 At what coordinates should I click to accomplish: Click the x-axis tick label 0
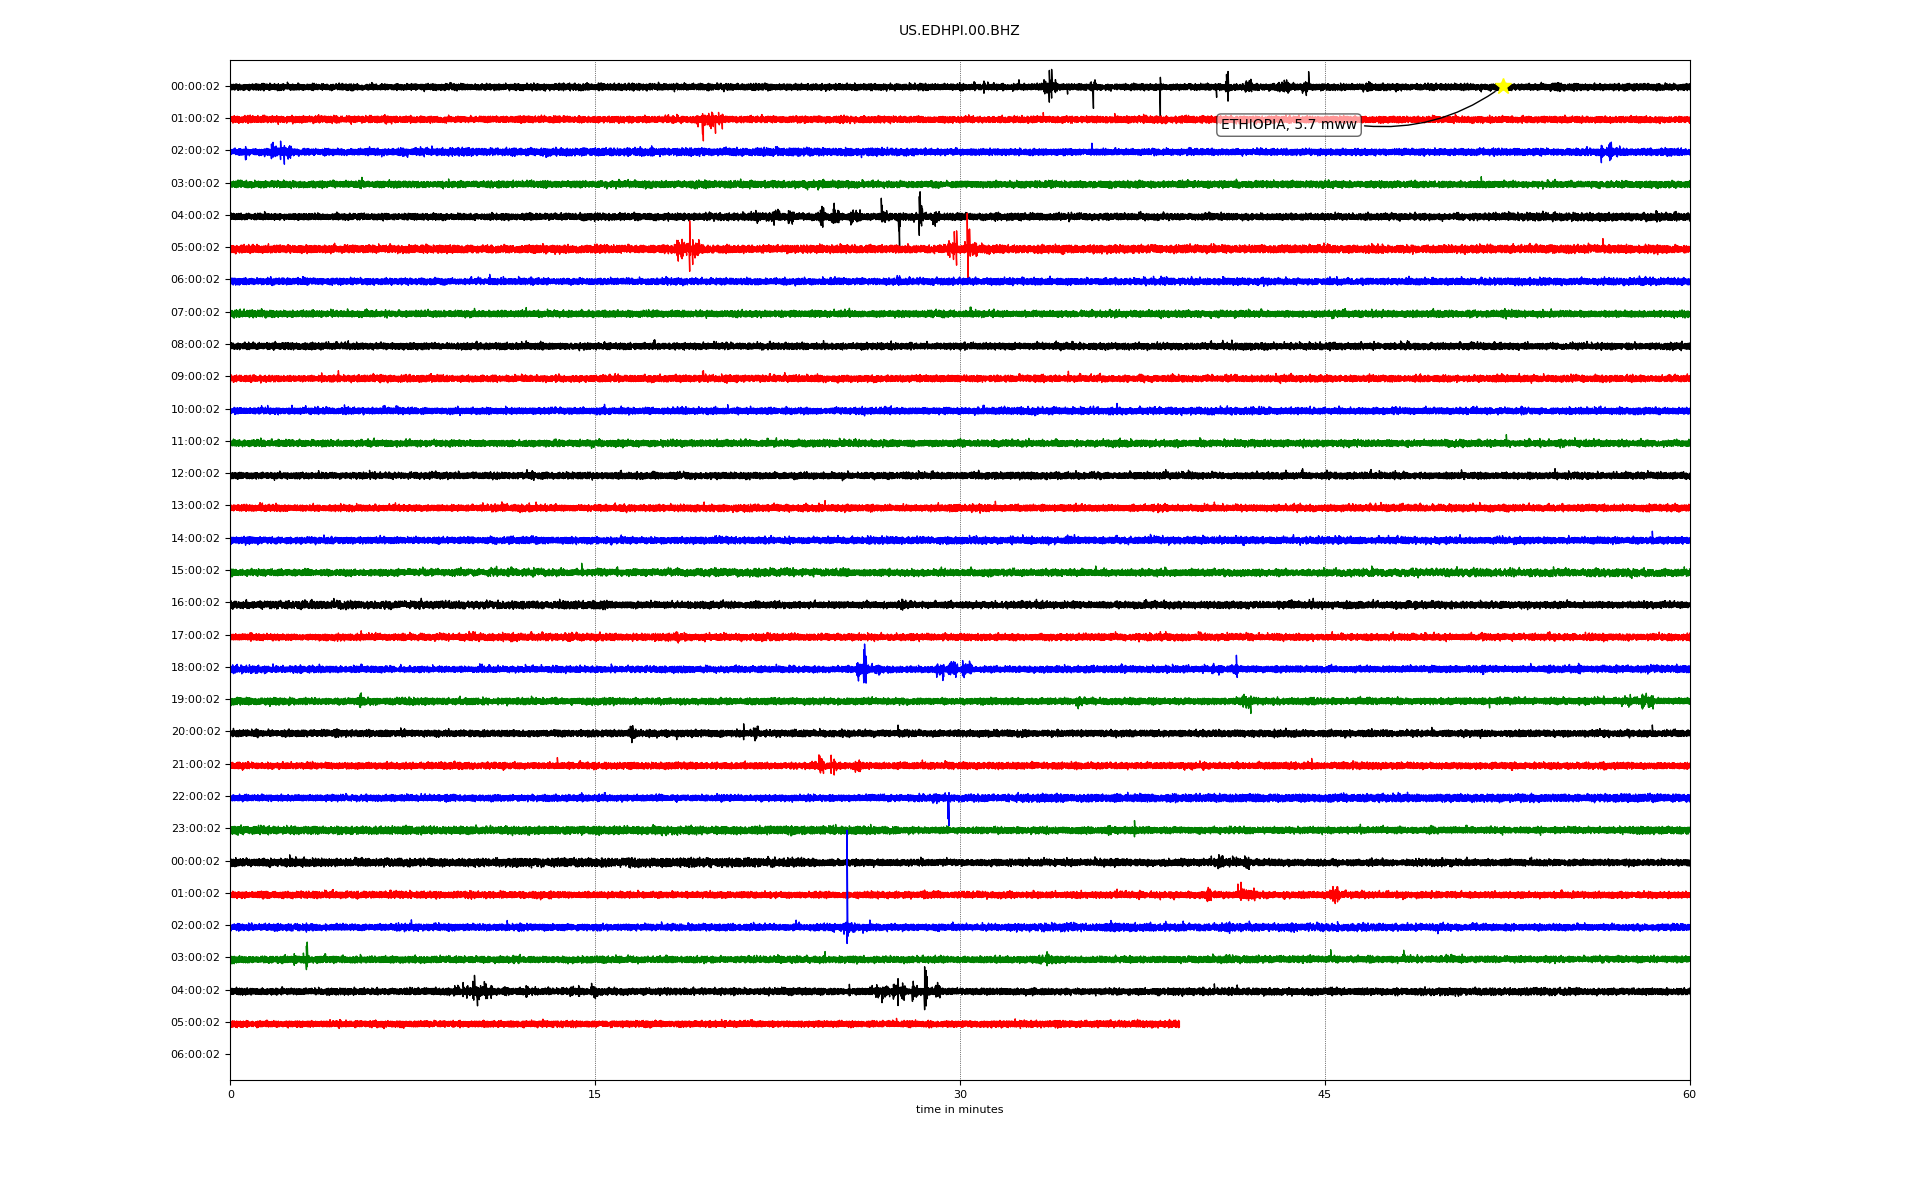pyautogui.click(x=231, y=1094)
